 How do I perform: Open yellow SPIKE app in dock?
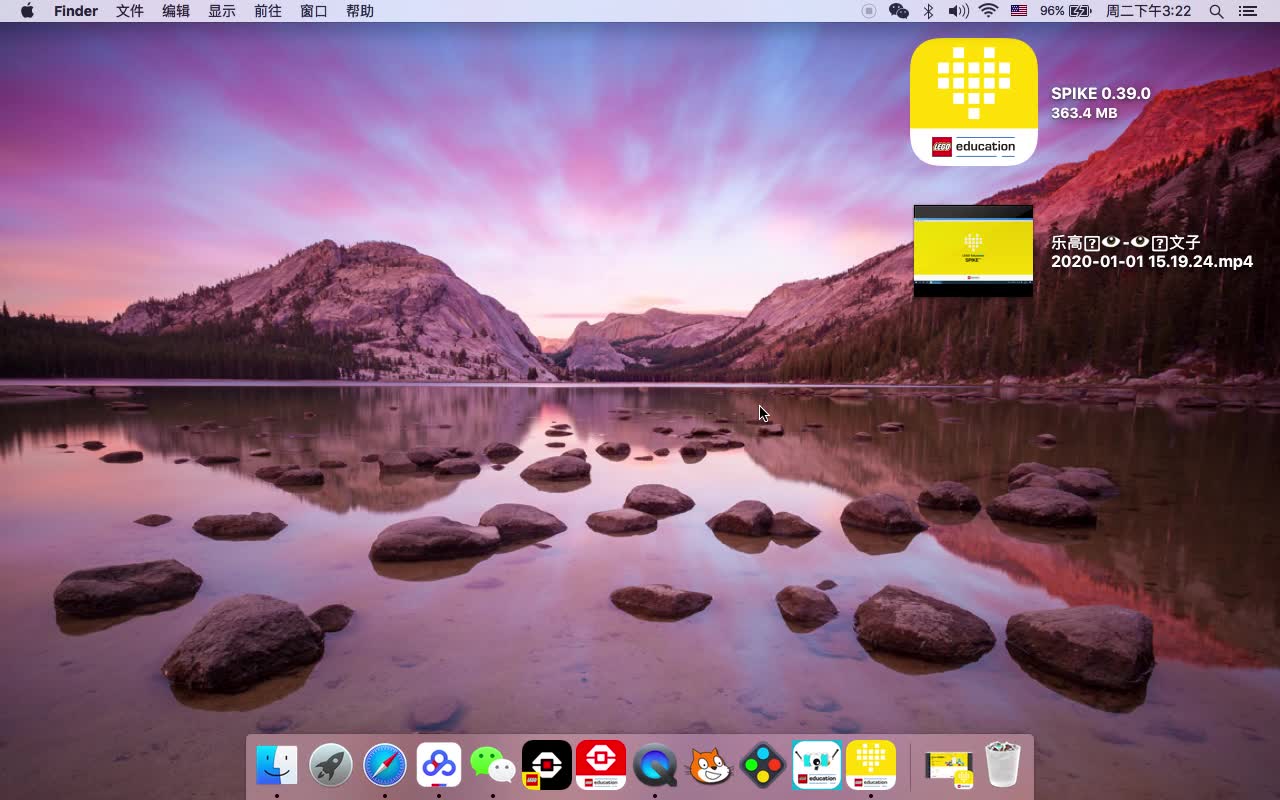click(871, 766)
